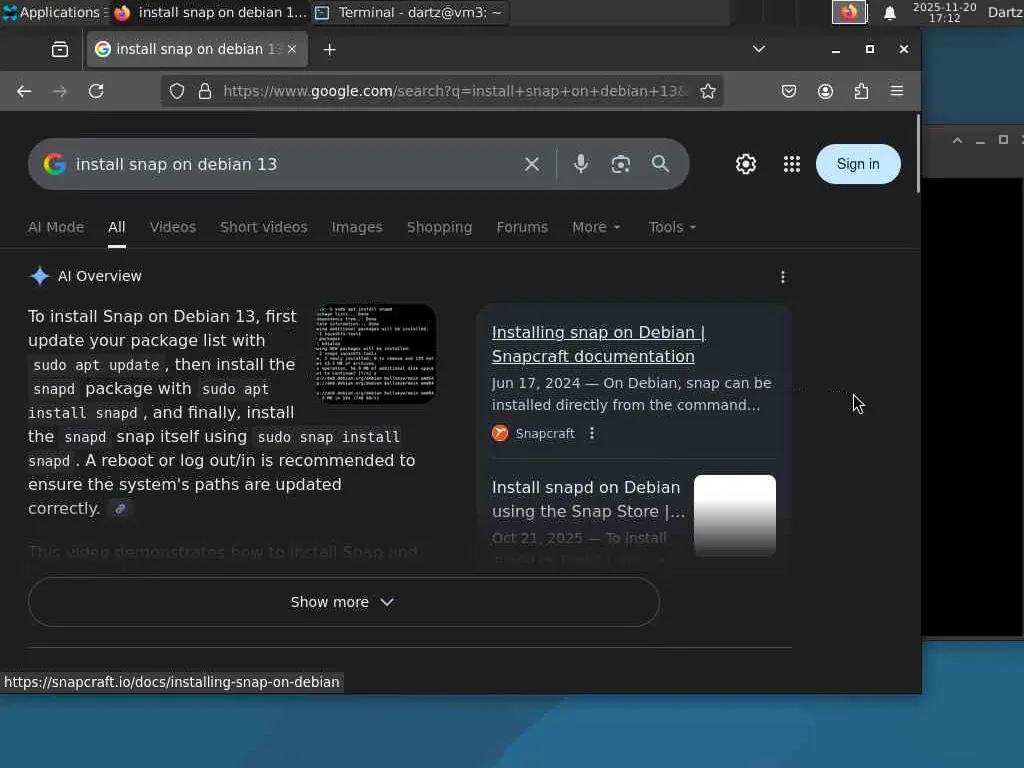
Task: Open the Firefox hamburger menu
Action: 897,91
